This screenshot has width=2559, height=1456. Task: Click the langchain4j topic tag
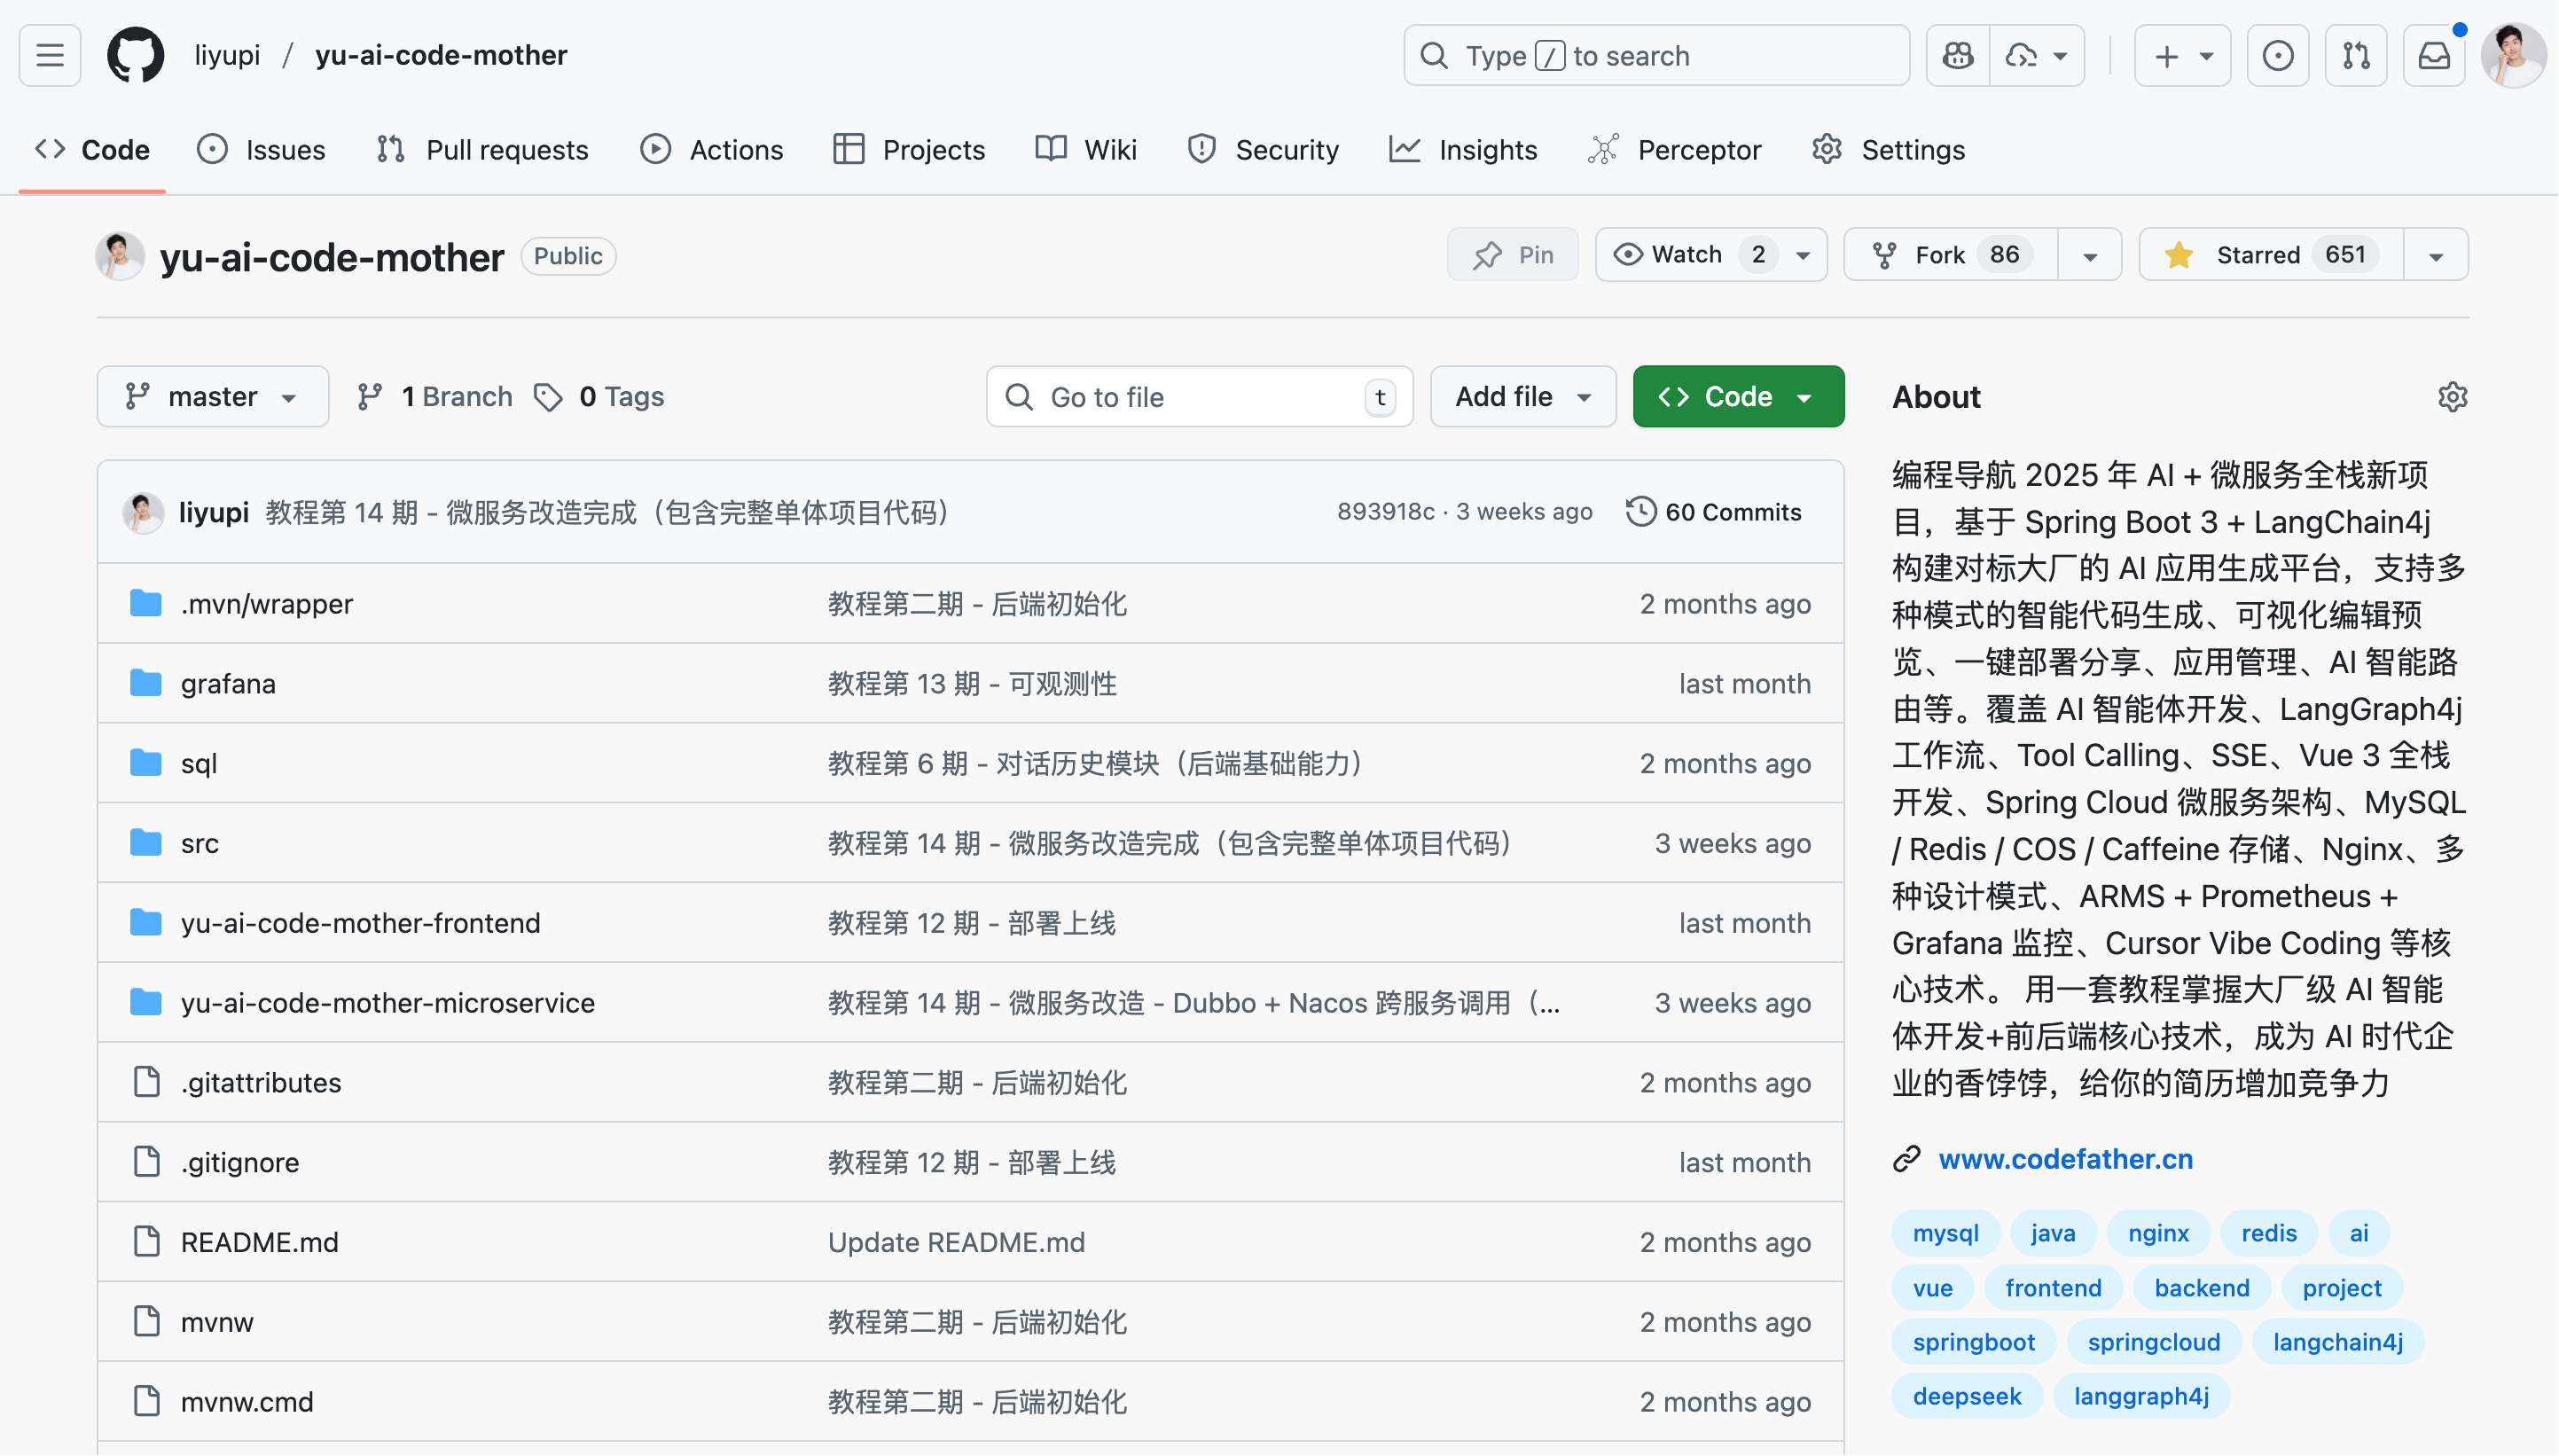[x=2337, y=1342]
